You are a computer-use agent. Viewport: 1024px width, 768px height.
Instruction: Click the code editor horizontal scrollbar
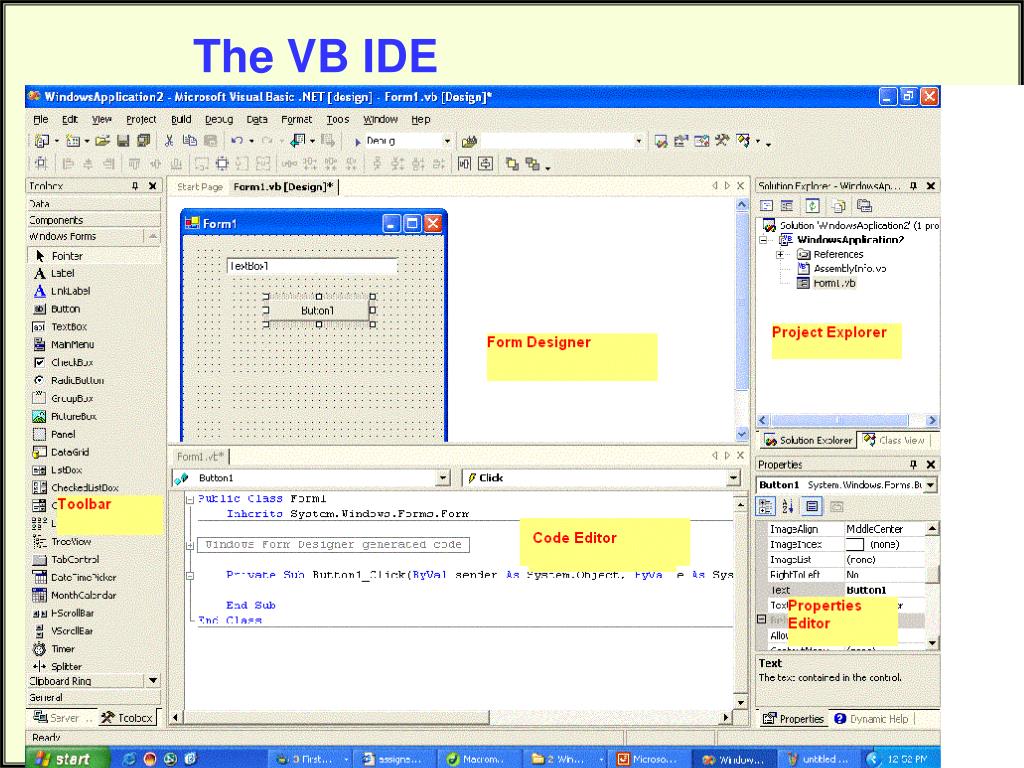452,717
